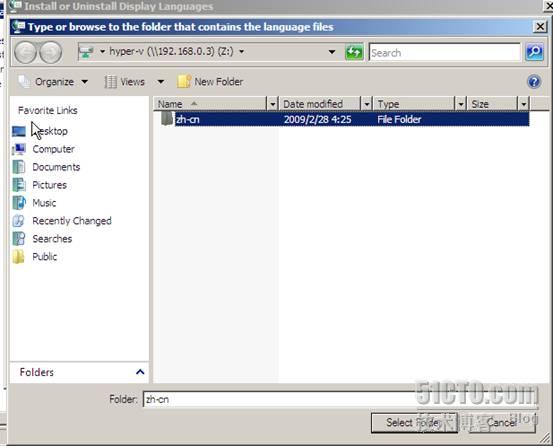
Task: Click the Documents icon in Favorite Links
Action: click(19, 167)
